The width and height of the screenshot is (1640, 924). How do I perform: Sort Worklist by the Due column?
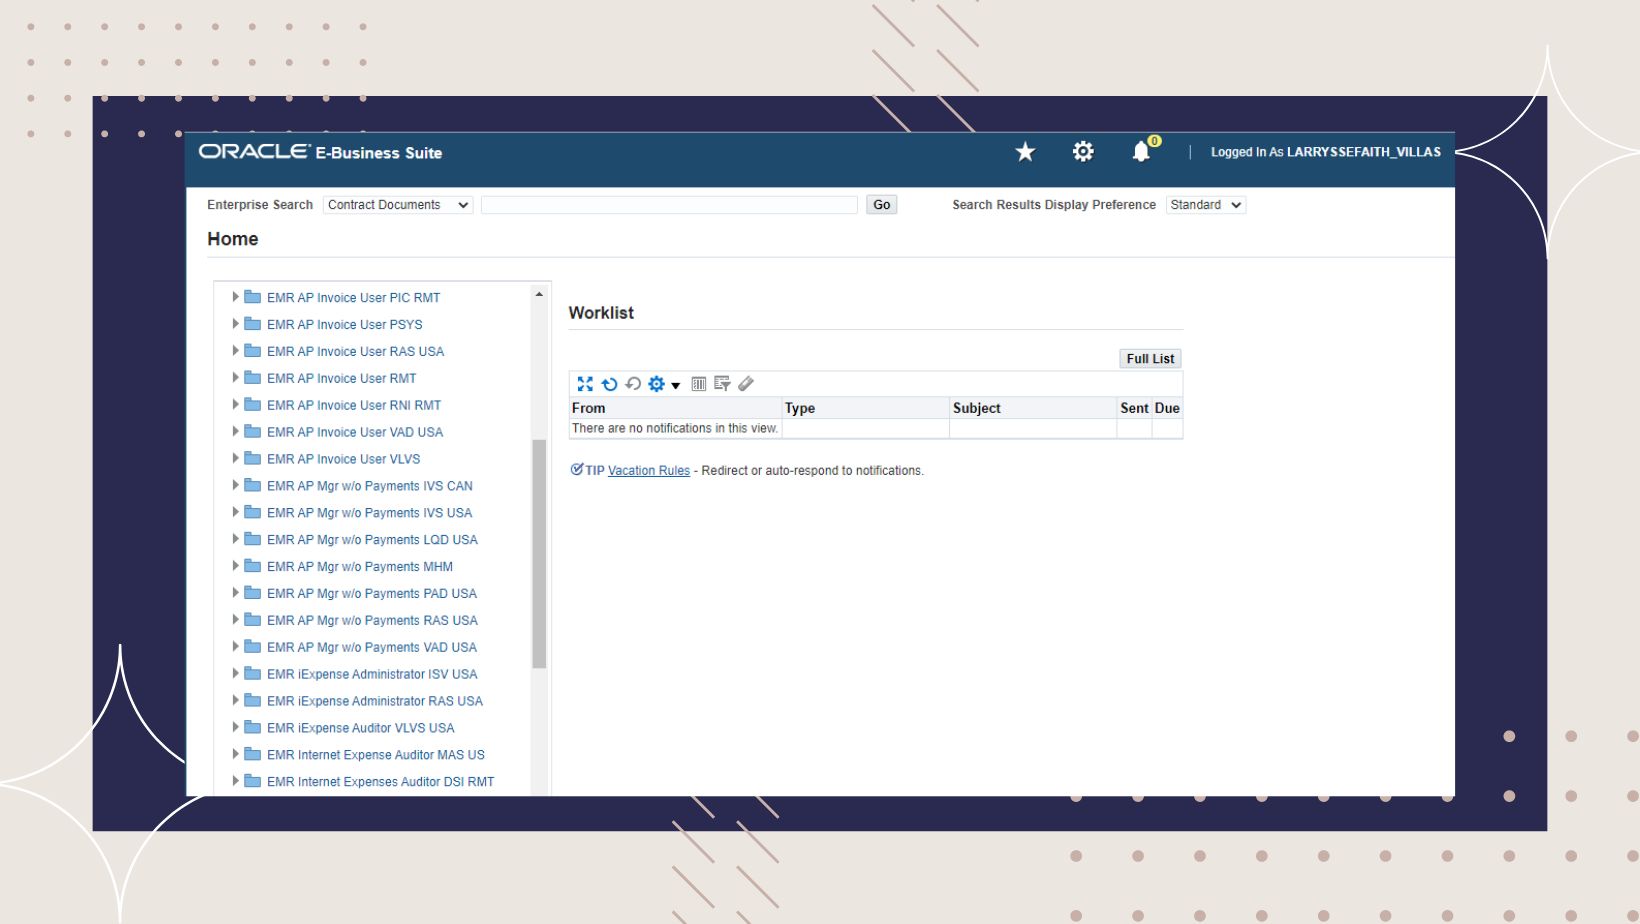click(1167, 408)
